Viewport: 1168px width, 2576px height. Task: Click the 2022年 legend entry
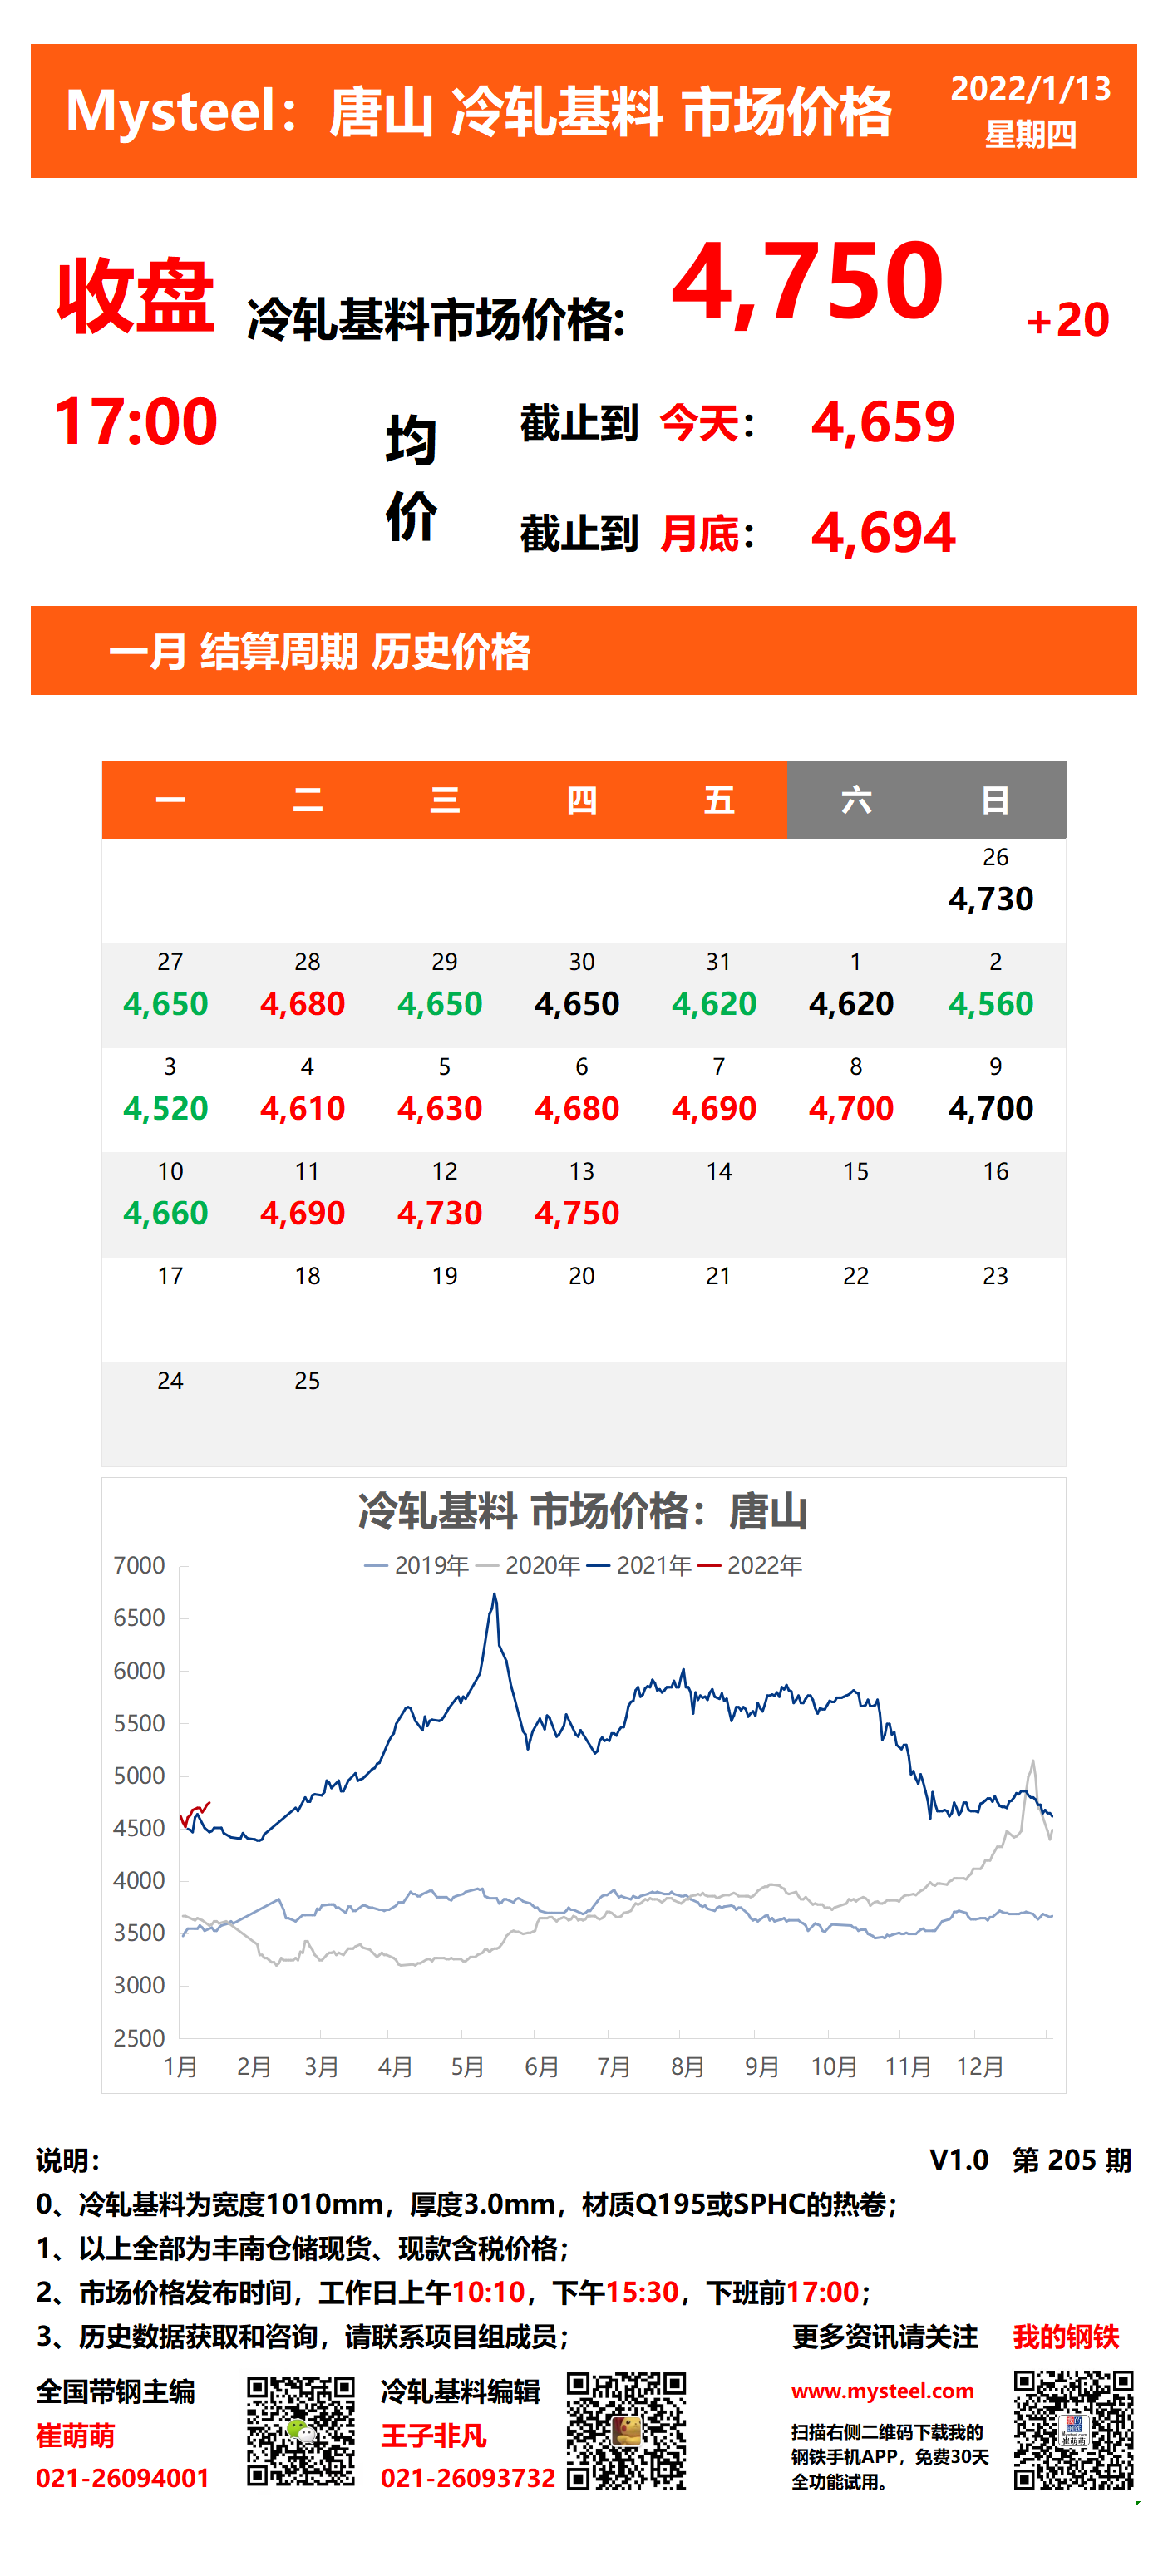click(750, 1565)
